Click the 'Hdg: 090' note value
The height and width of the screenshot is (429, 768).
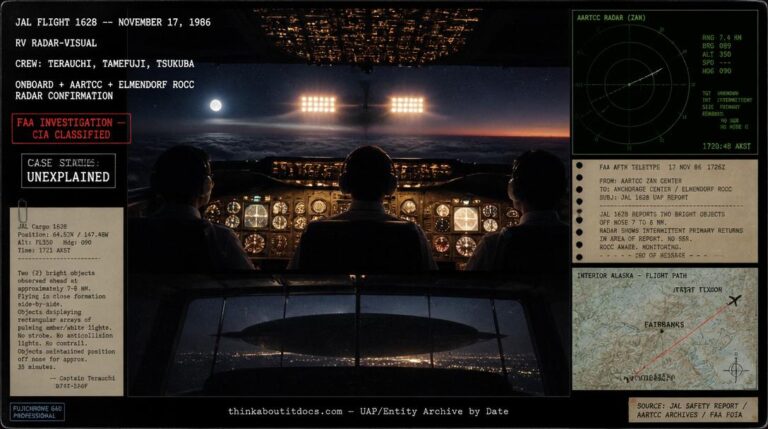tap(78, 242)
